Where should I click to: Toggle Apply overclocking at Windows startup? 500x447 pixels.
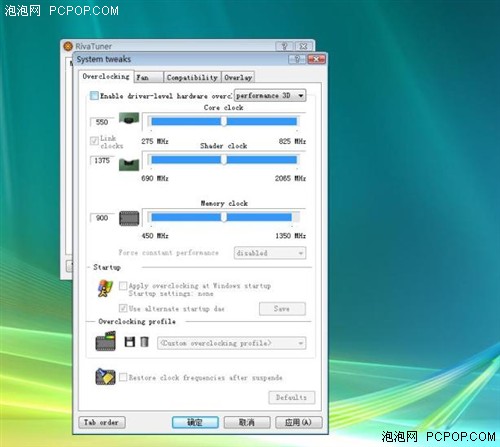[x=123, y=286]
